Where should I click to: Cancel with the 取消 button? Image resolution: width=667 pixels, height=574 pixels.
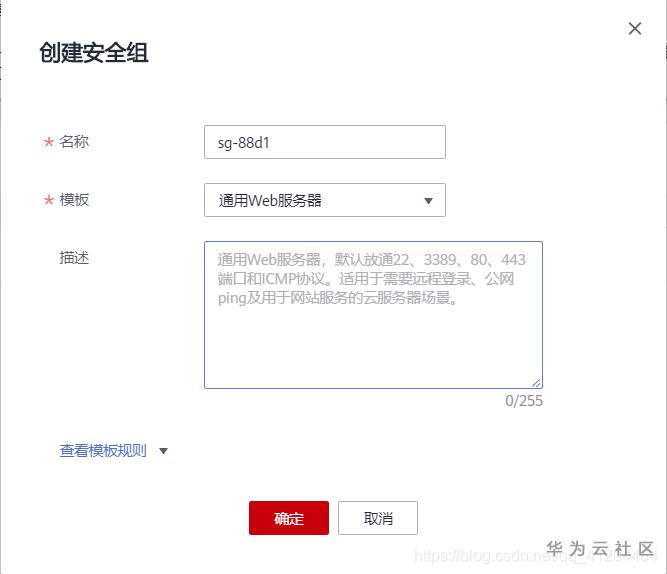point(378,518)
